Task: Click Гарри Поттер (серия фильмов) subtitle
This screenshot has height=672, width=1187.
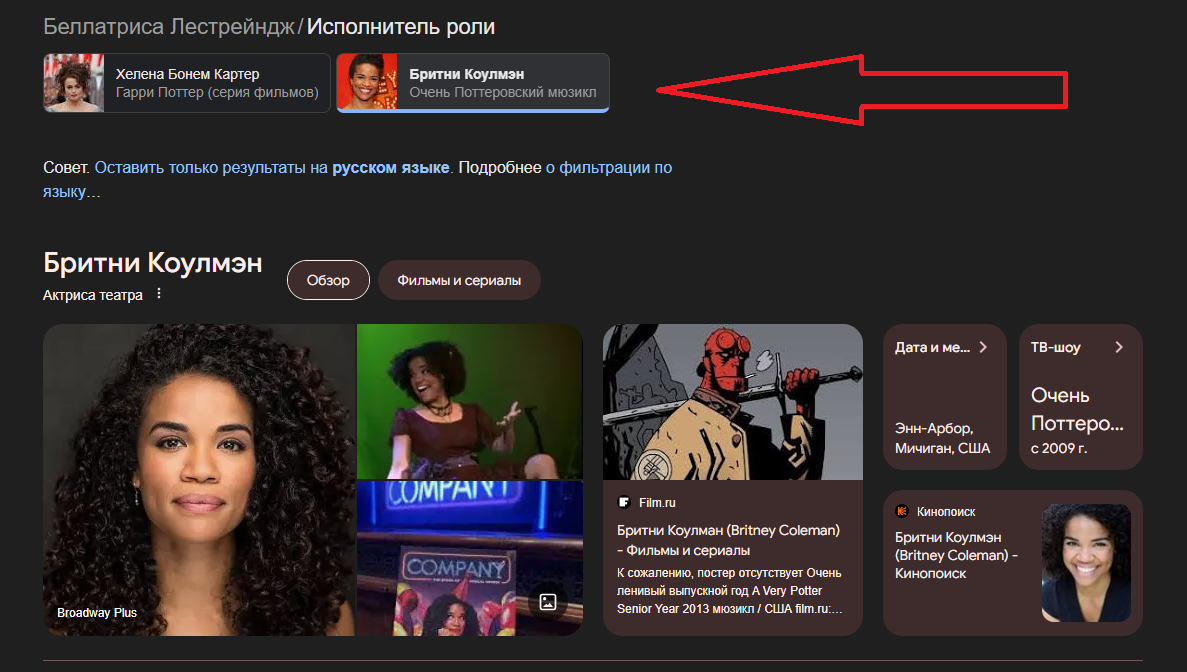Action: point(217,92)
